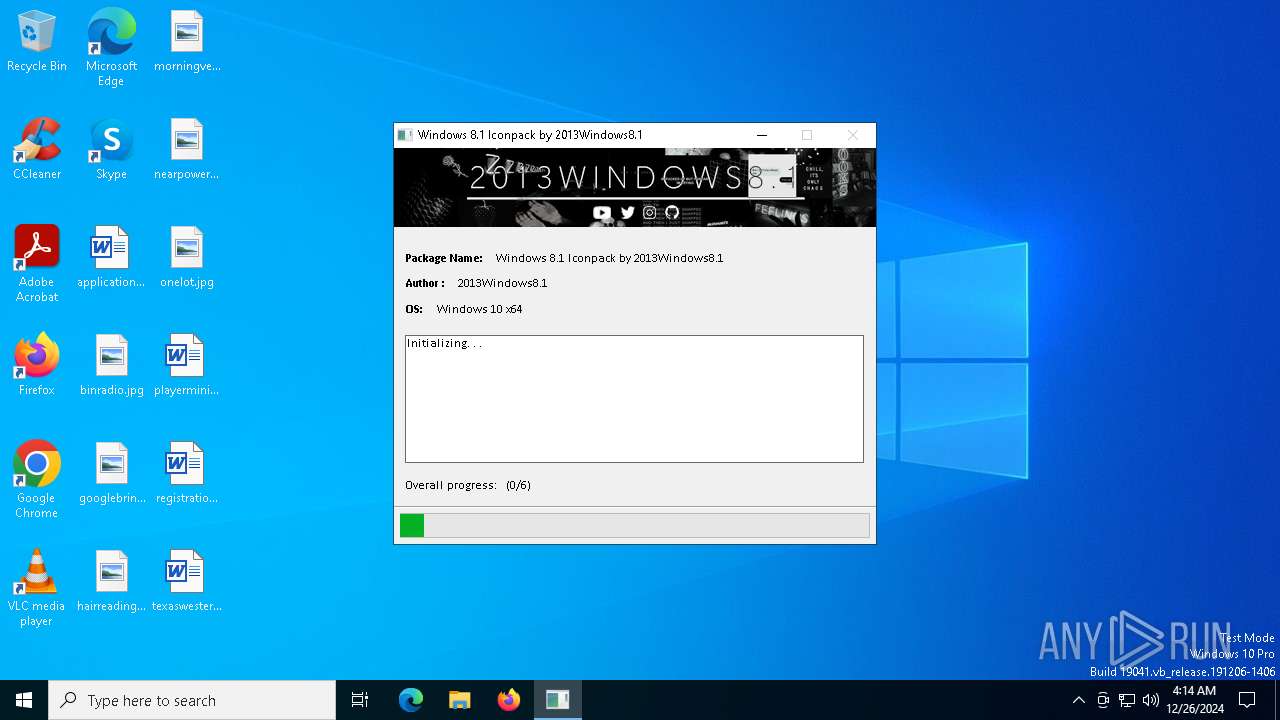Open the Recycle Bin desktop icon
This screenshot has height=720, width=1280.
tap(37, 42)
